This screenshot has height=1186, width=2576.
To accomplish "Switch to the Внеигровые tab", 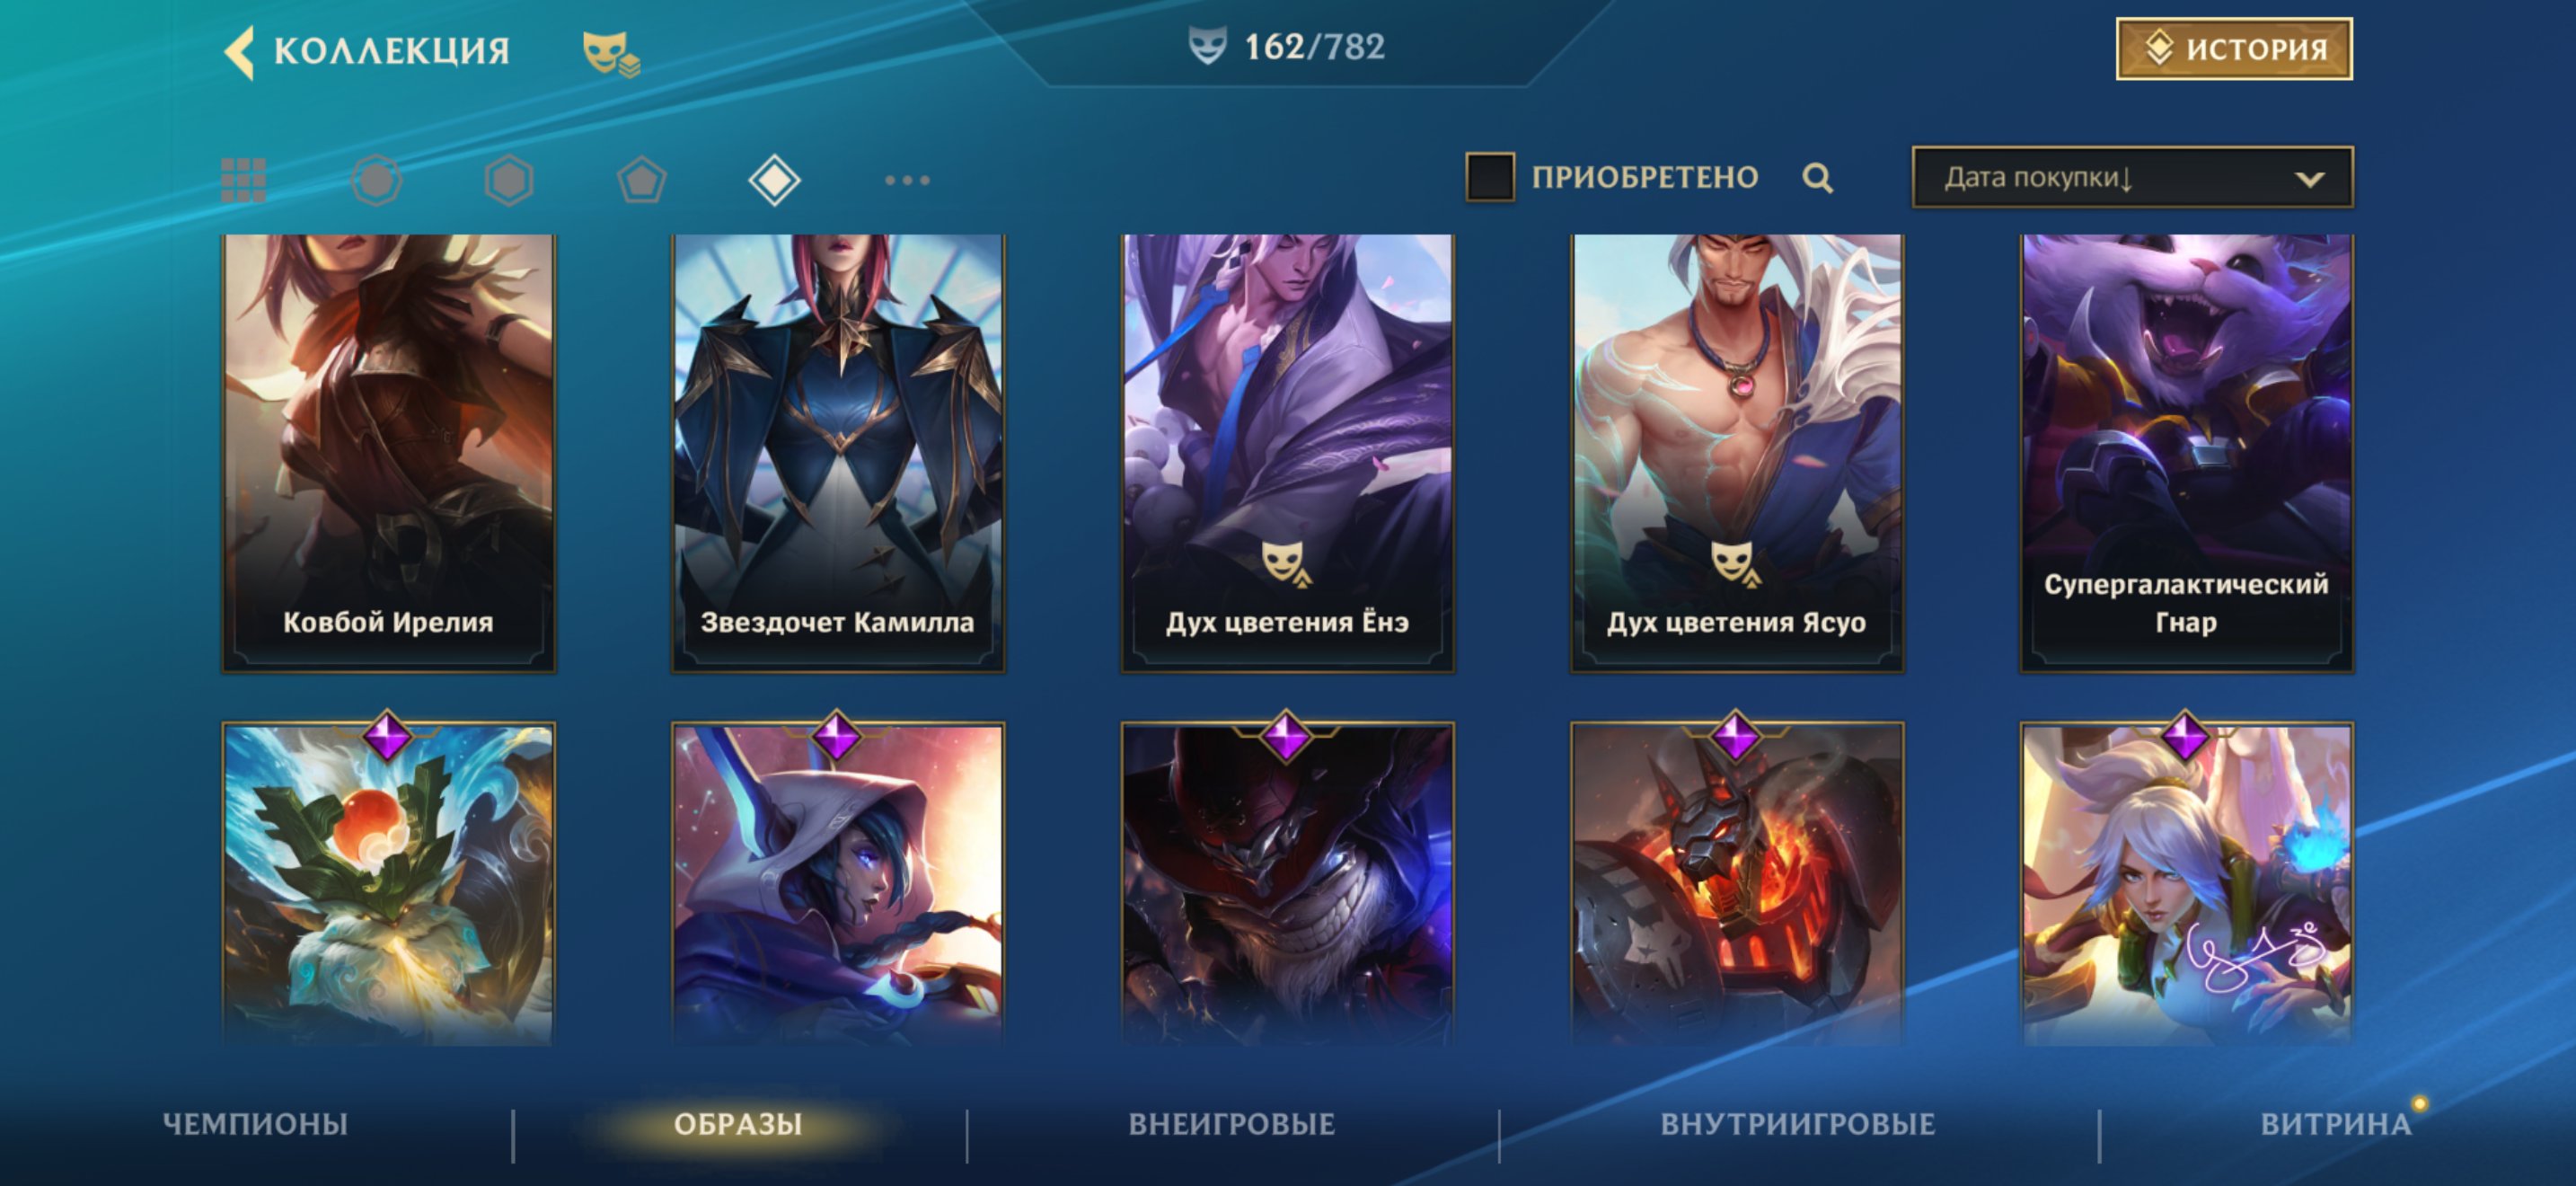I will click(x=1232, y=1124).
